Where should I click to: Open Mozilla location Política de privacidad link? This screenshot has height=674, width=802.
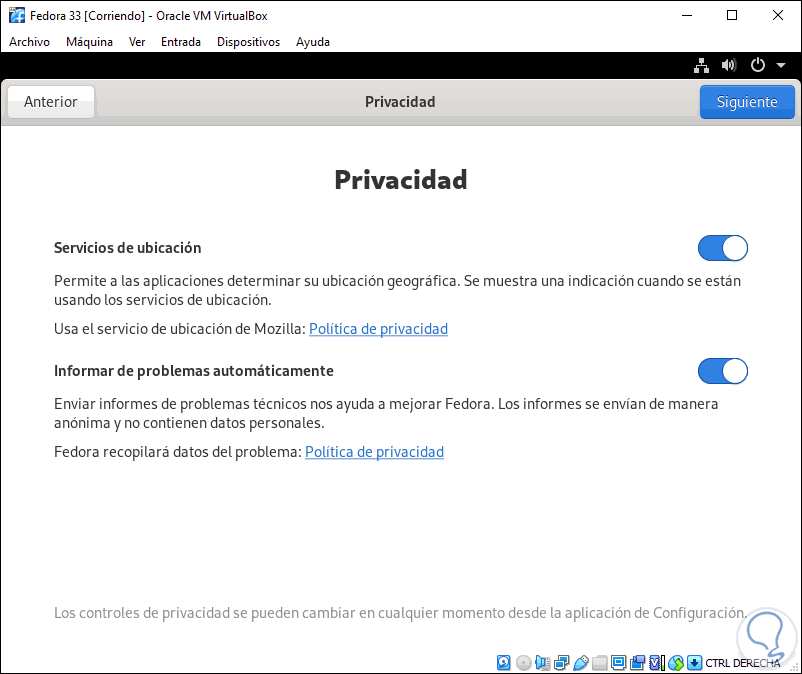[378, 329]
